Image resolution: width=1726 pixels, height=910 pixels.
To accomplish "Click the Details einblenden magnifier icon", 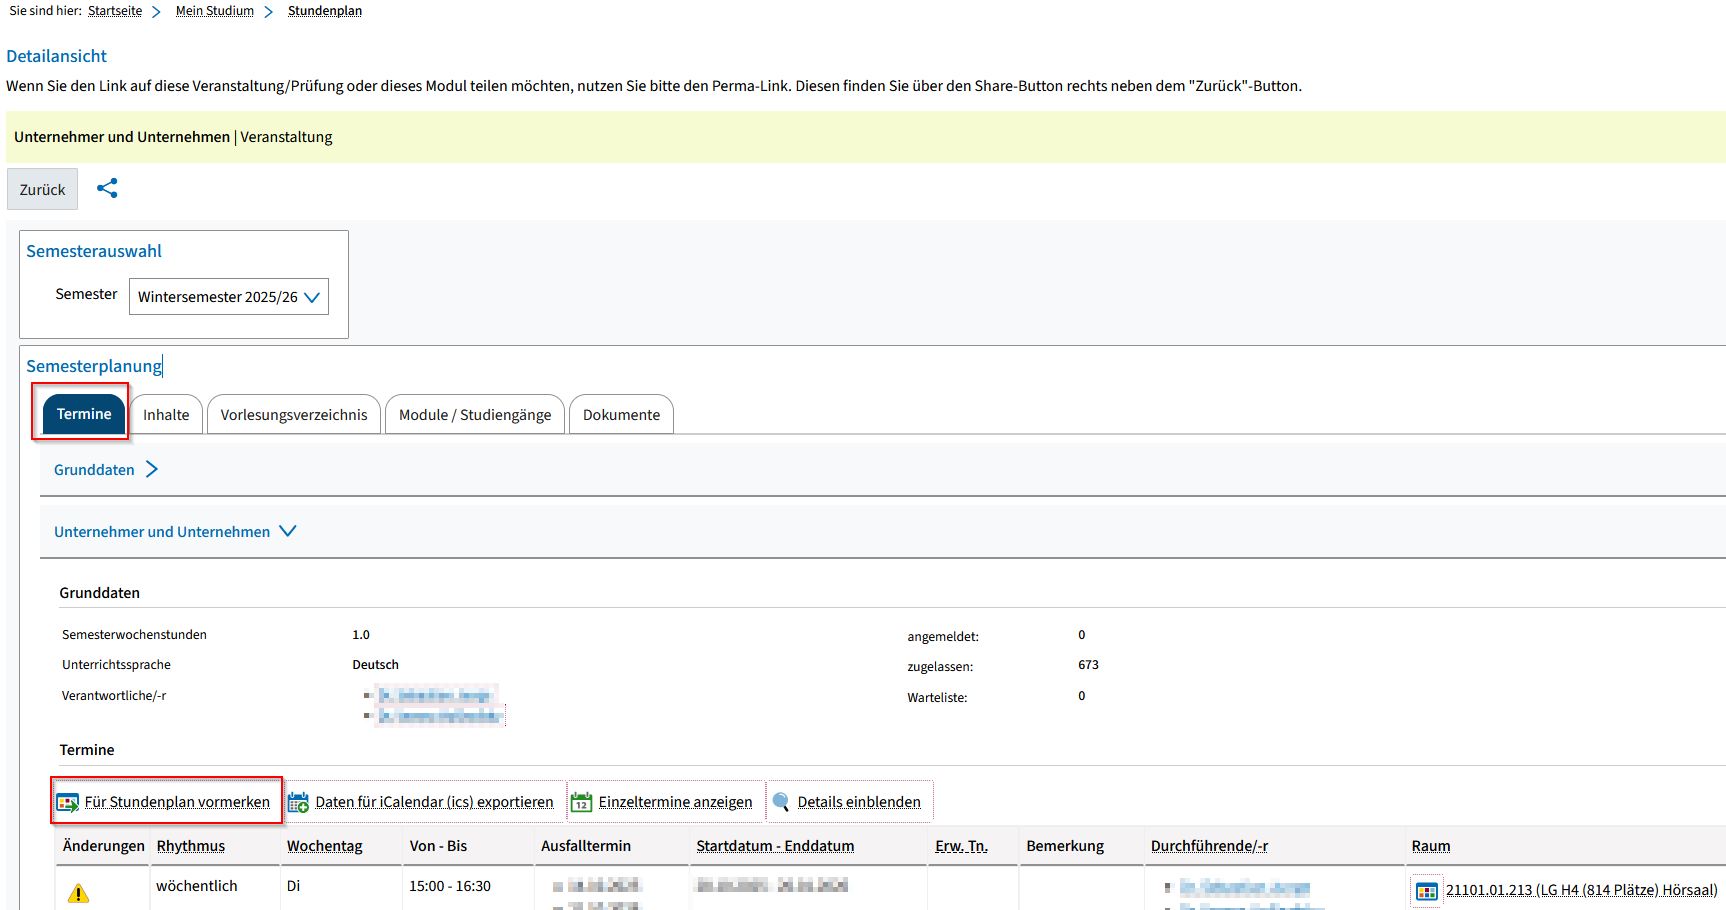I will coord(781,802).
